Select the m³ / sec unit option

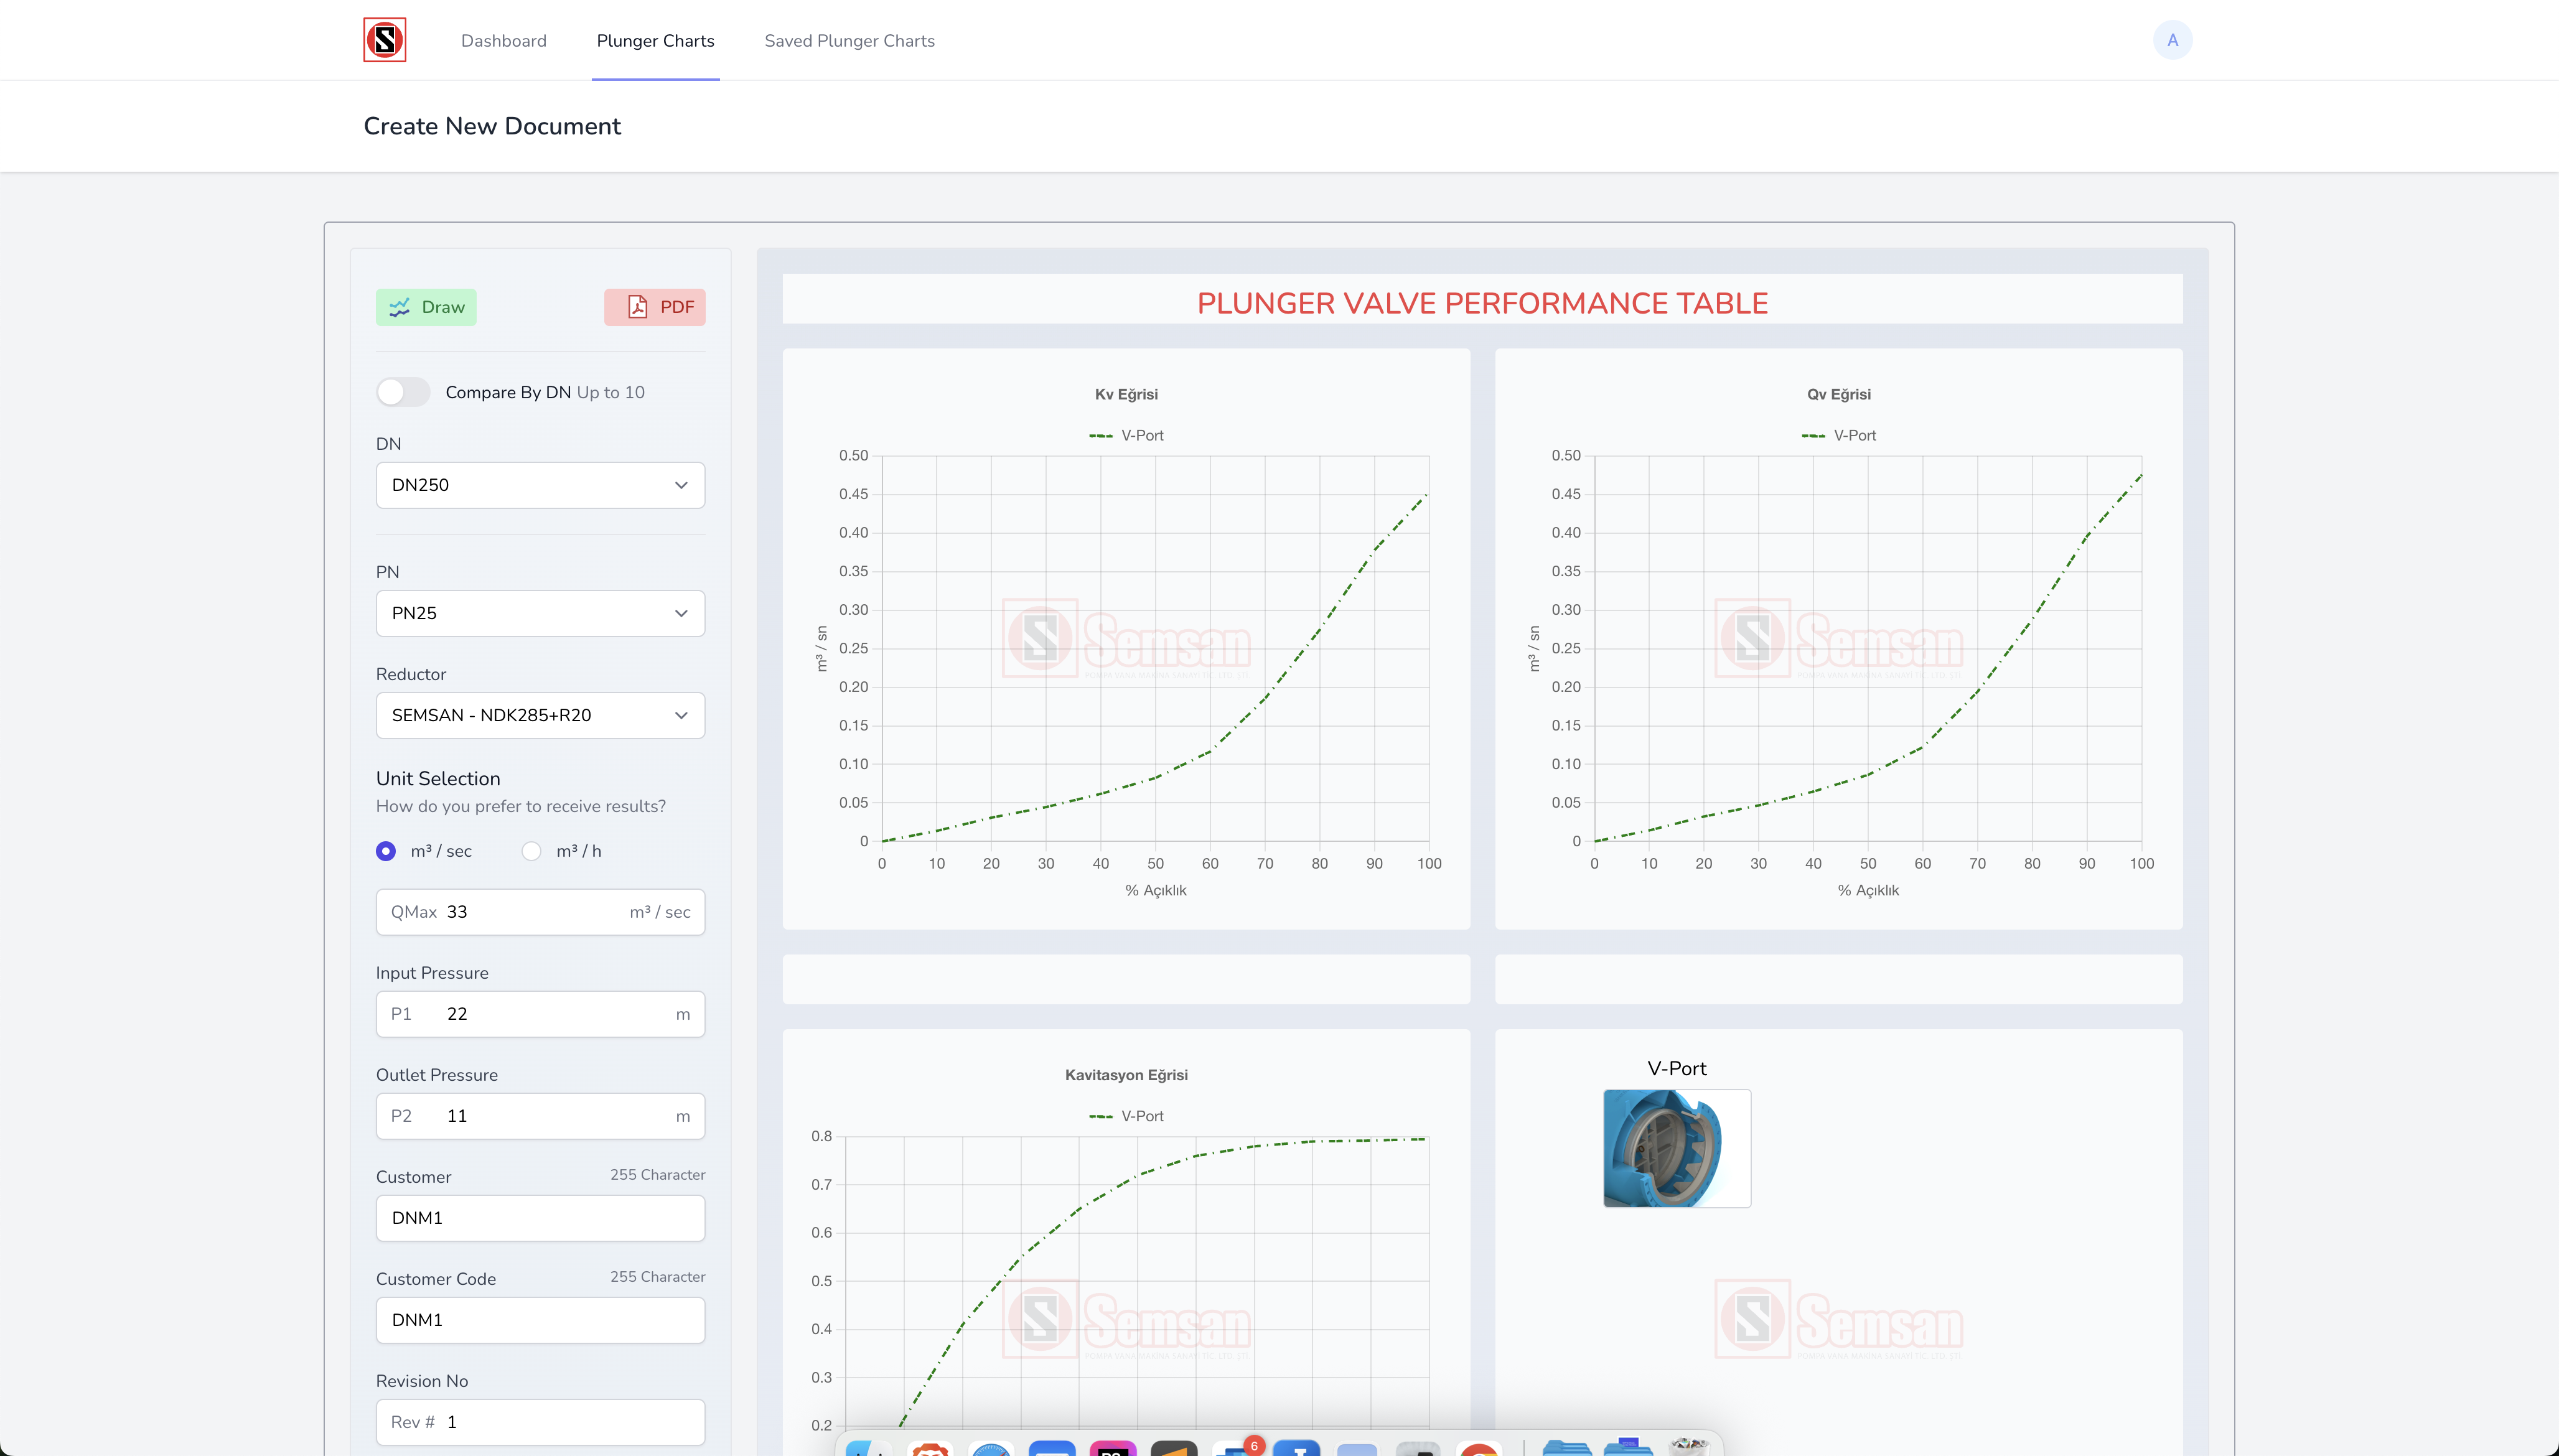pos(386,851)
